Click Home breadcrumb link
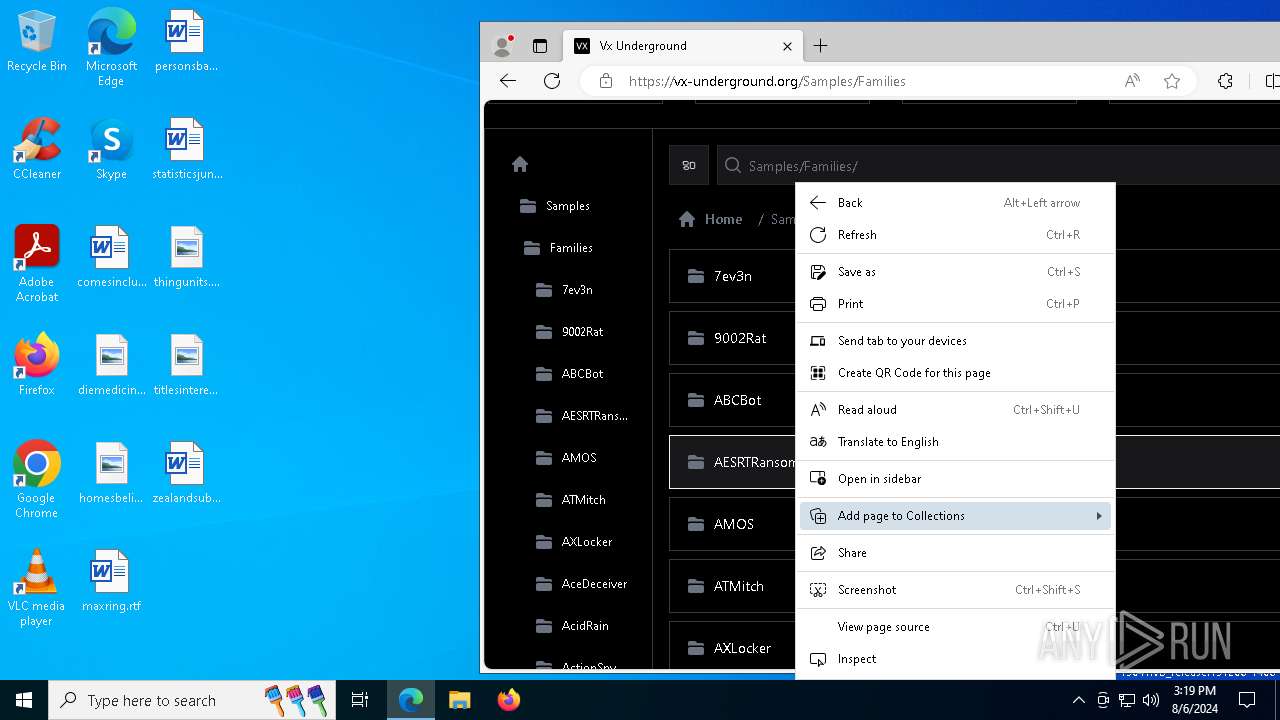The image size is (1280, 720). point(711,219)
